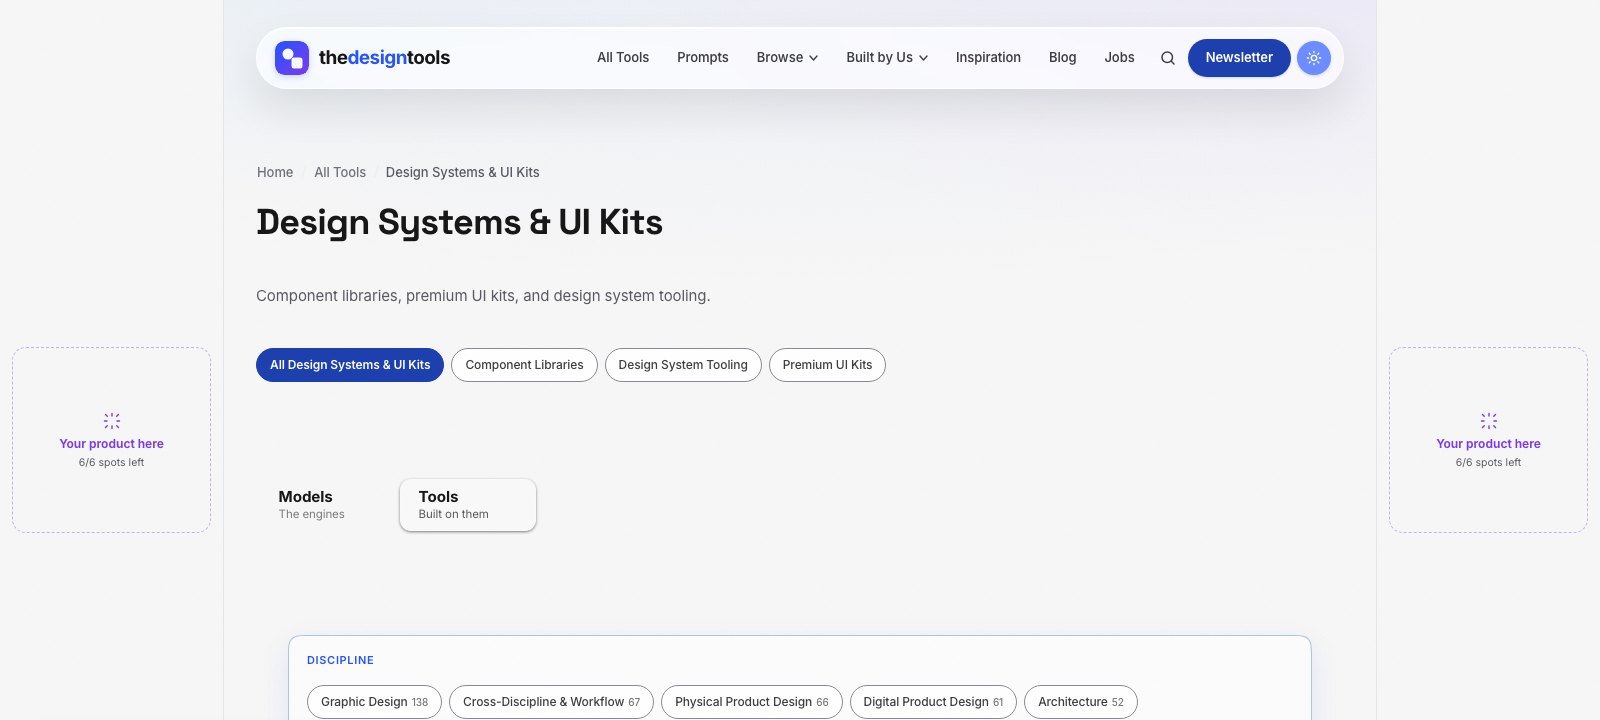Image resolution: width=1600 pixels, height=720 pixels.
Task: Go to Prompts in the navbar
Action: (703, 58)
